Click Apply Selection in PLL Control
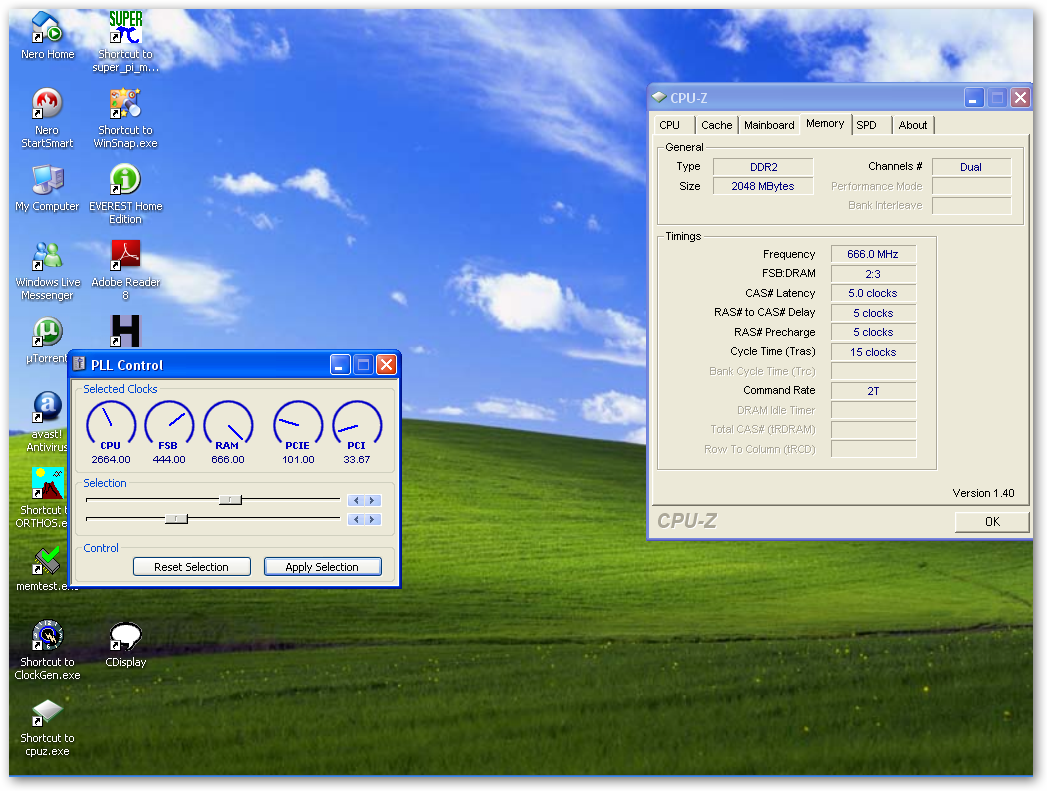Image resolution: width=1047 pixels, height=791 pixels. 323,567
